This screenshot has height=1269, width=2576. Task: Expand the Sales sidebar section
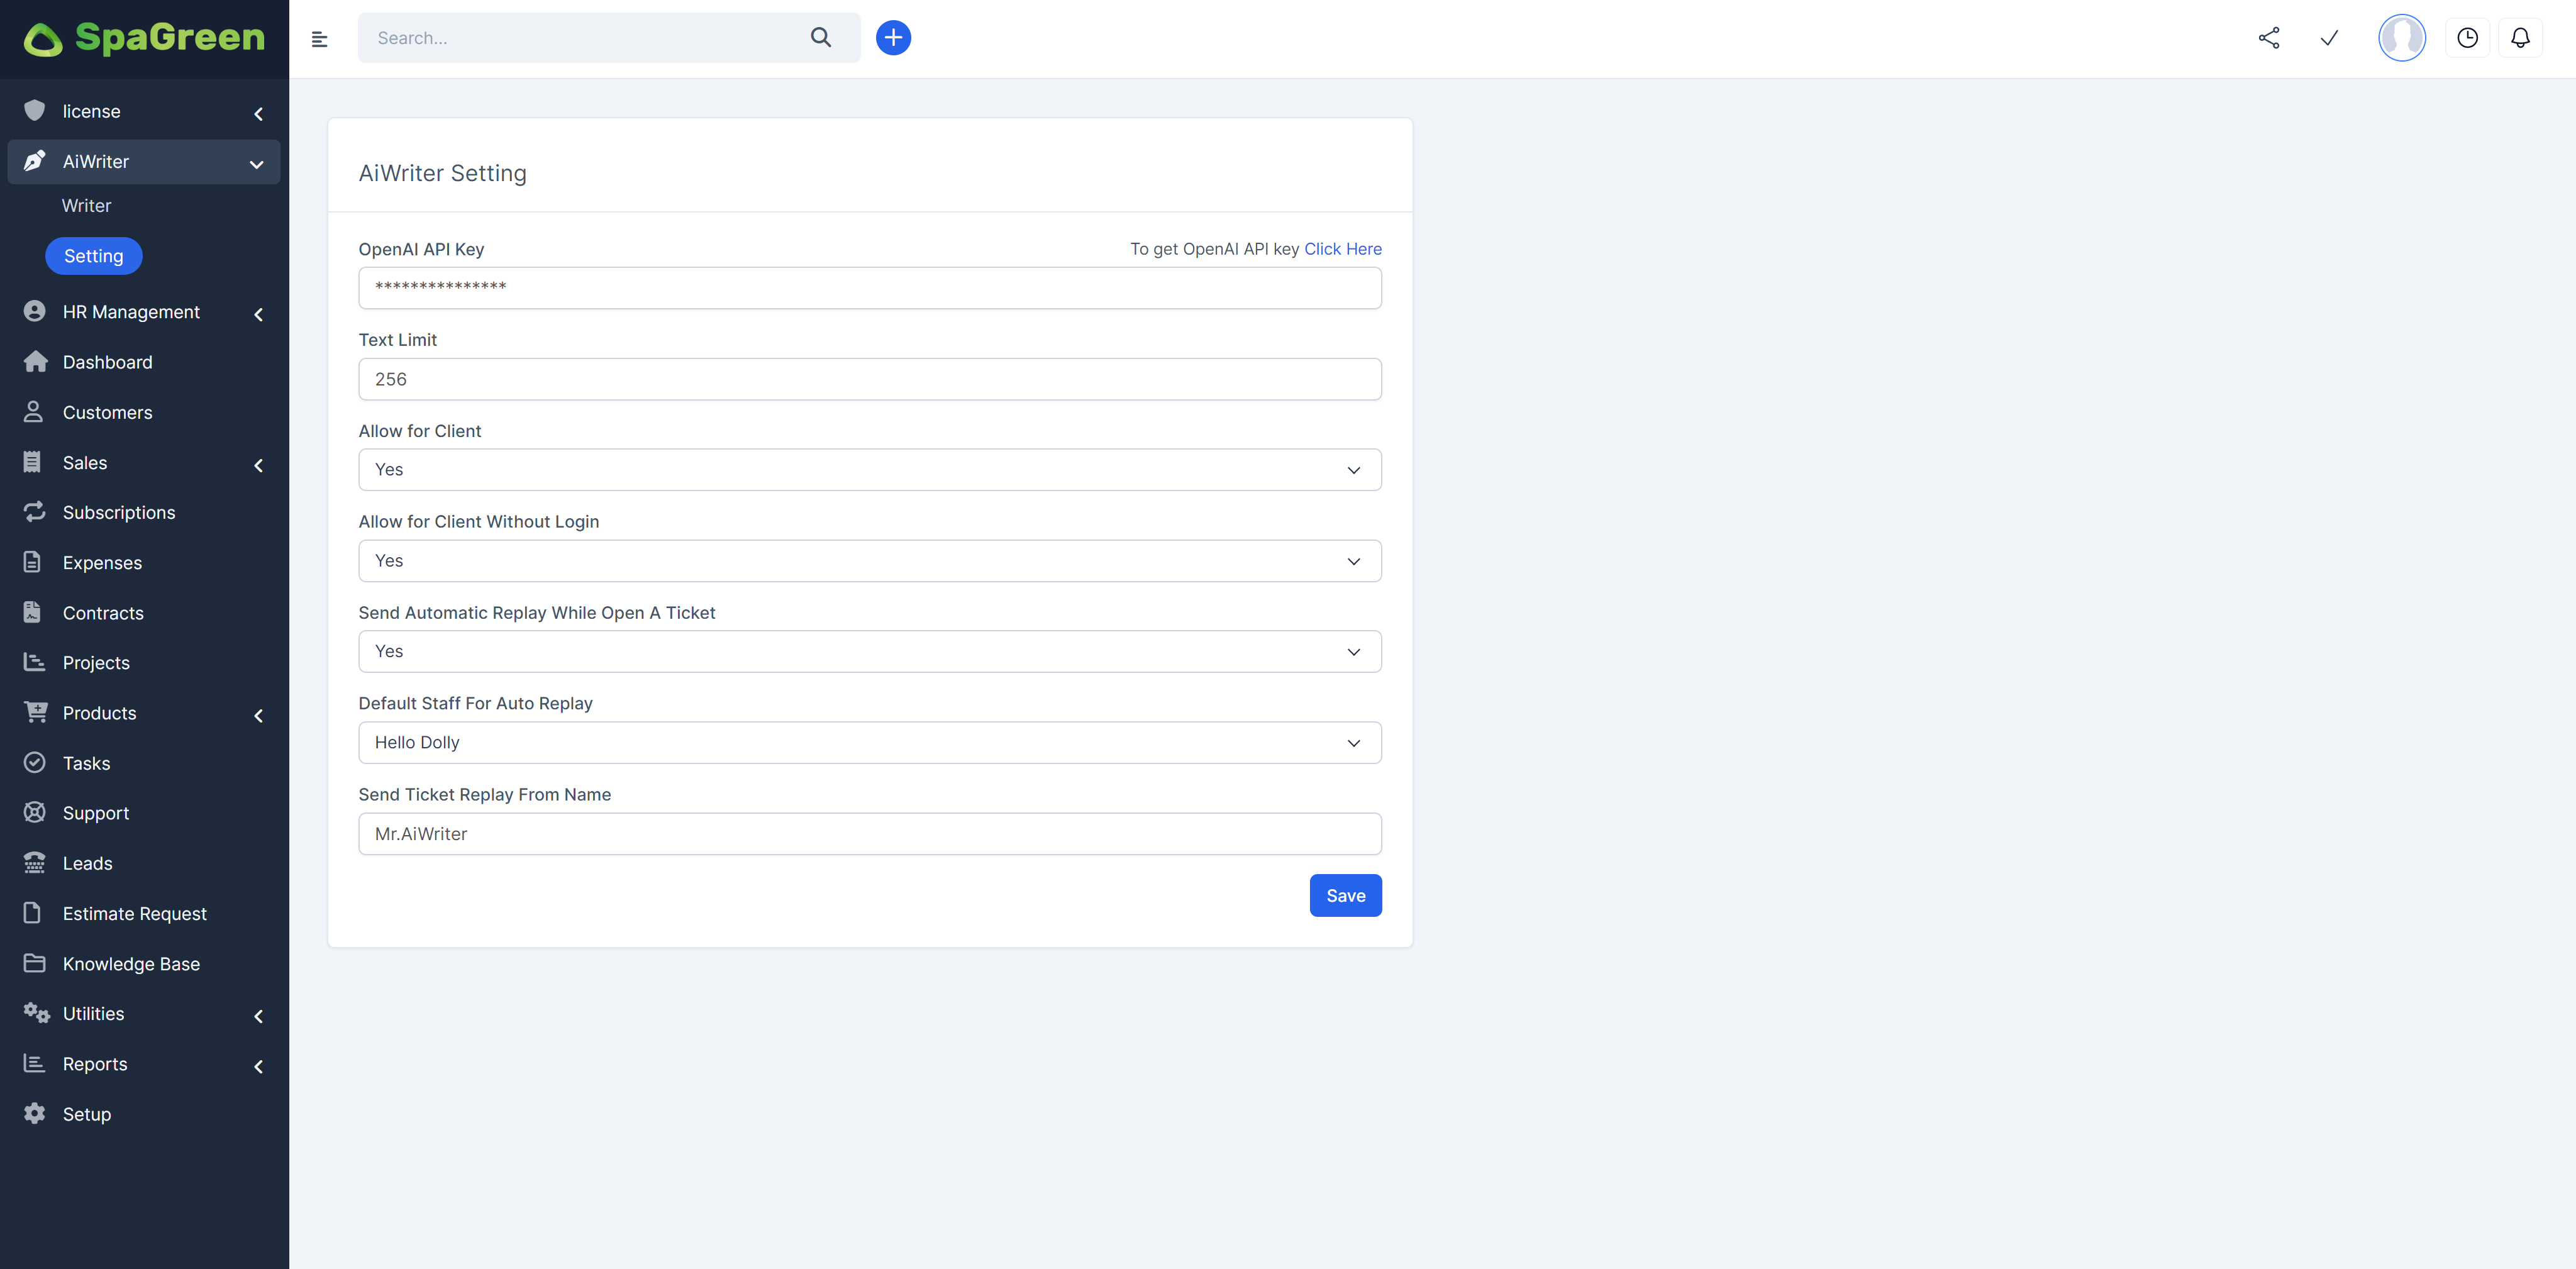click(258, 464)
